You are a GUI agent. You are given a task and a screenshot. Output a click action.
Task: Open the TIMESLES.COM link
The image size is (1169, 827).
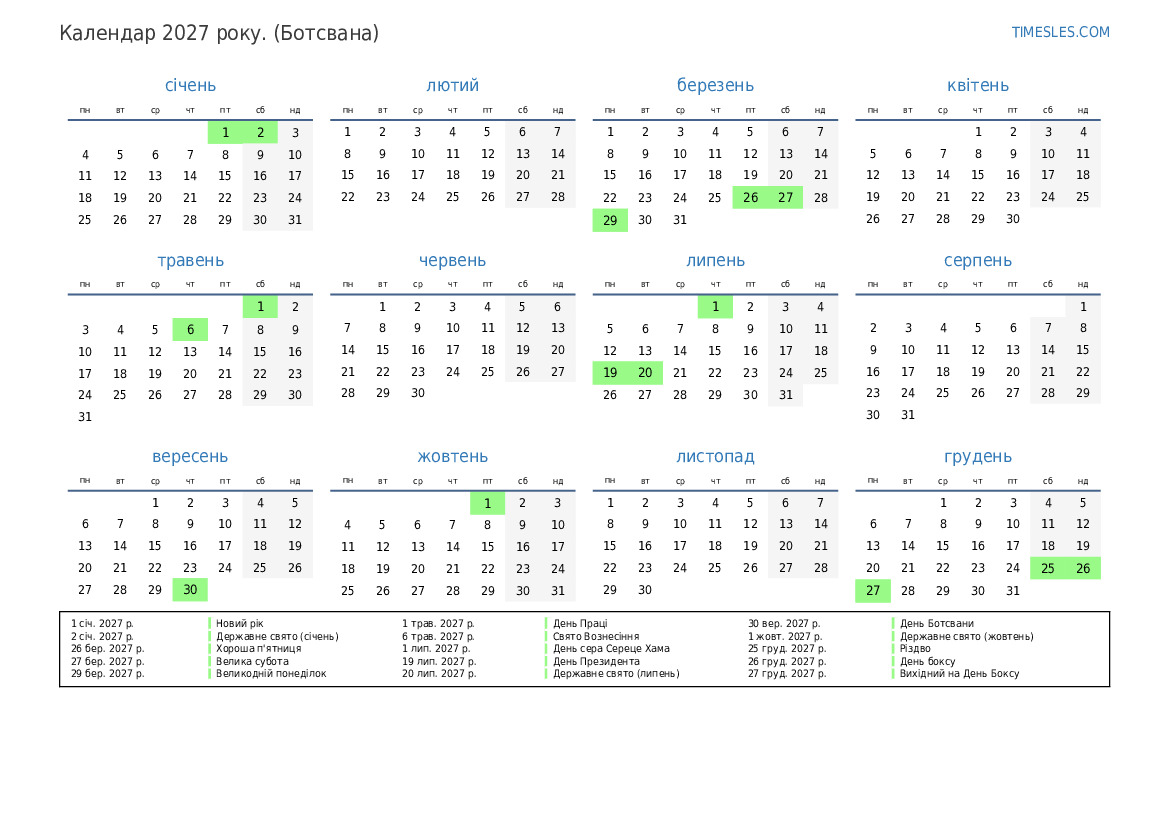pyautogui.click(x=1060, y=32)
